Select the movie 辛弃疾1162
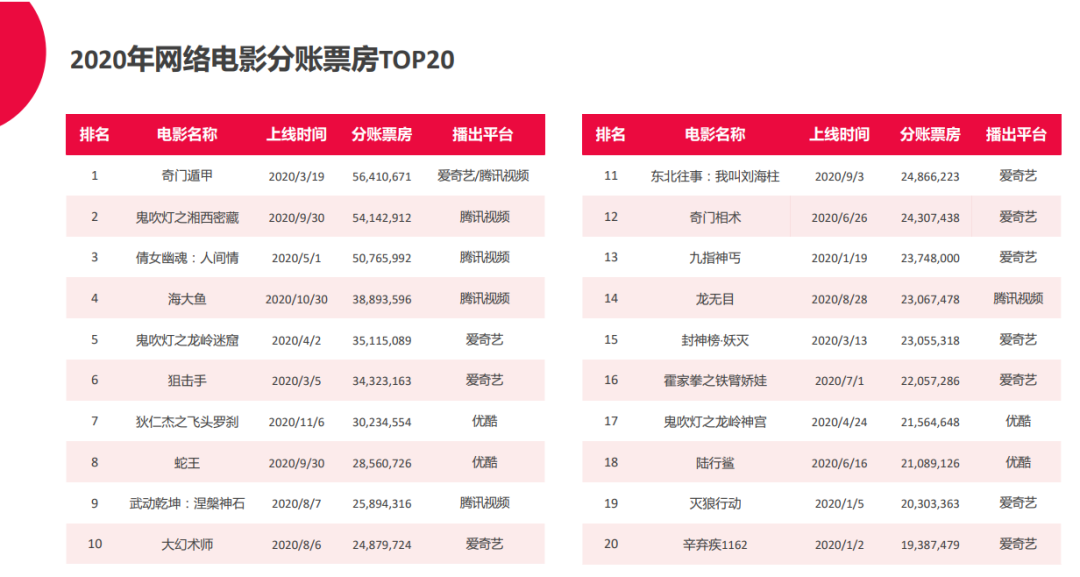1080x577 pixels. [x=715, y=545]
